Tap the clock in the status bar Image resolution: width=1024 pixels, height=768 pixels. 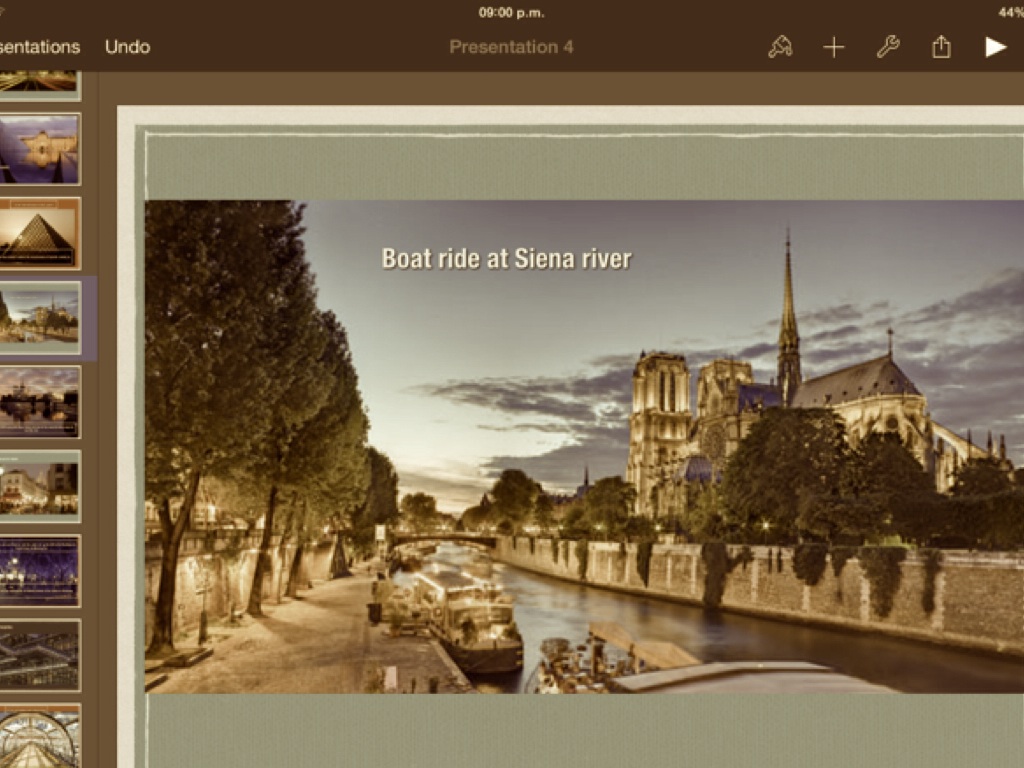click(x=511, y=12)
